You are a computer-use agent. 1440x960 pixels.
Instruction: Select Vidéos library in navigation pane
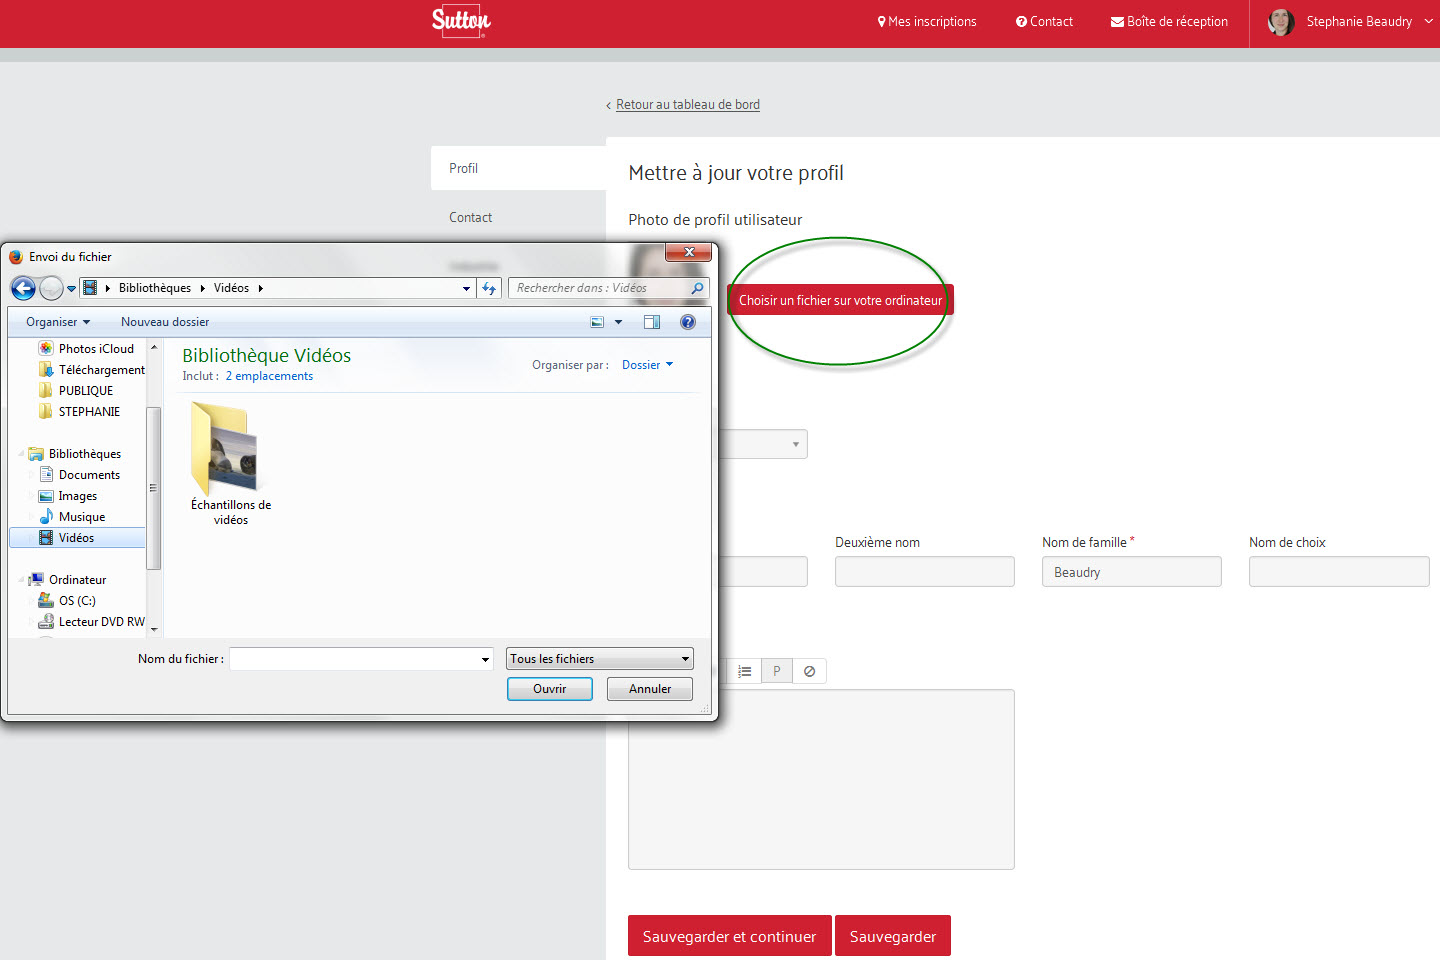click(77, 538)
